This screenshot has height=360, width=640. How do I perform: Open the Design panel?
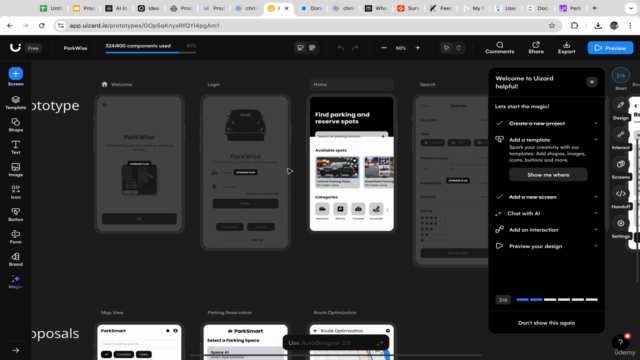click(620, 110)
